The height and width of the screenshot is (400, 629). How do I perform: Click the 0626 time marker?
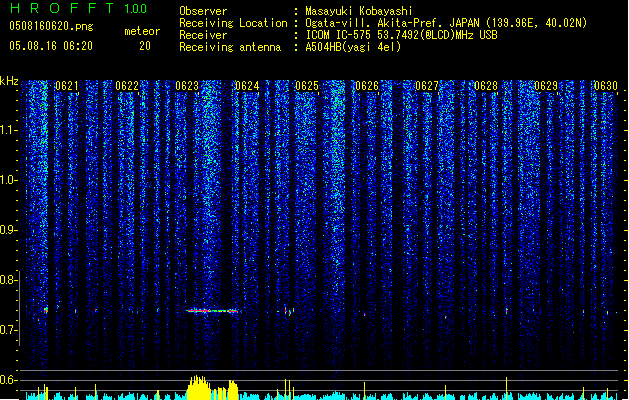click(x=367, y=86)
